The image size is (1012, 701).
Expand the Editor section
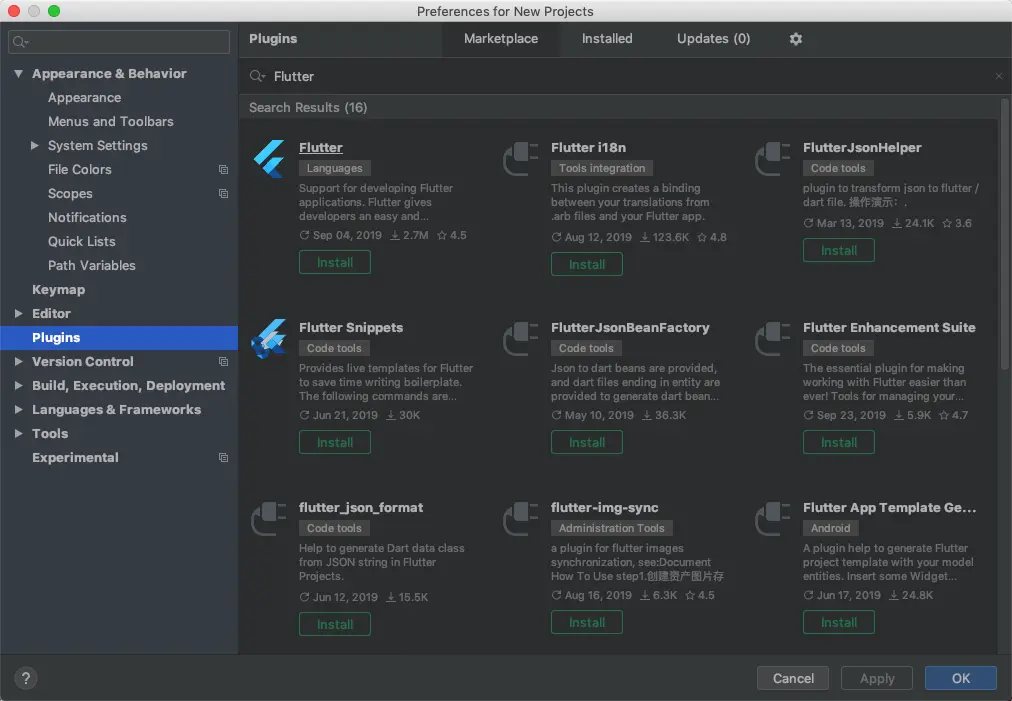coord(19,313)
